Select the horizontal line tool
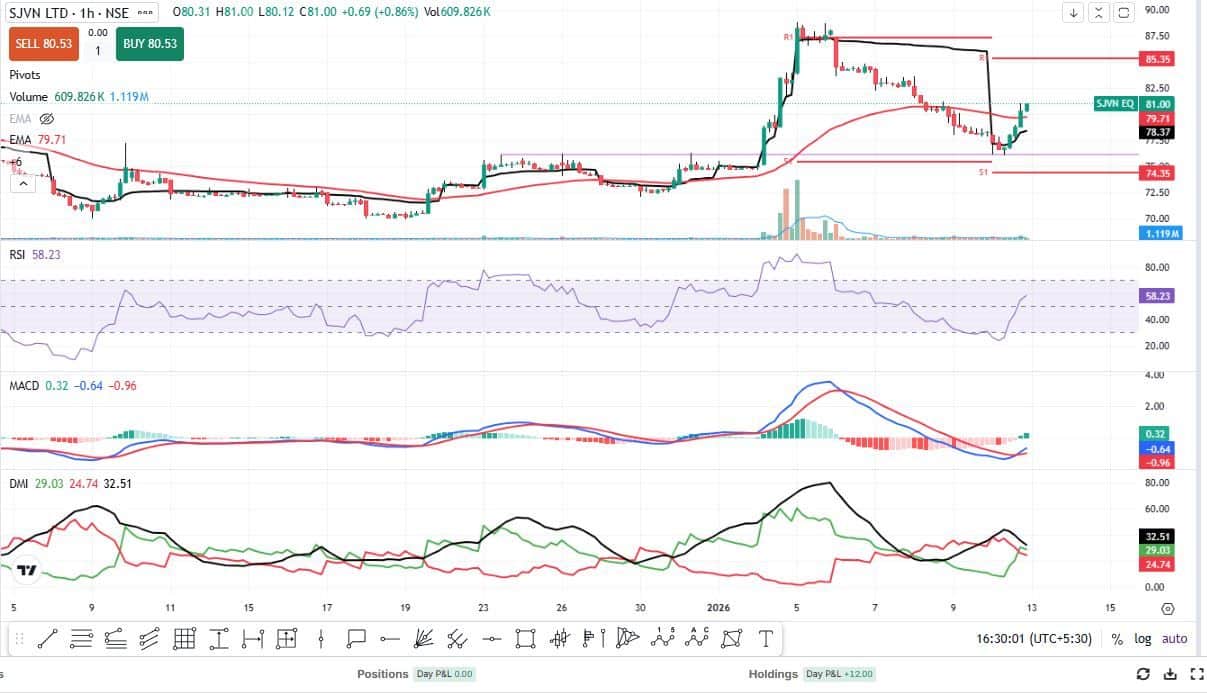 491,638
